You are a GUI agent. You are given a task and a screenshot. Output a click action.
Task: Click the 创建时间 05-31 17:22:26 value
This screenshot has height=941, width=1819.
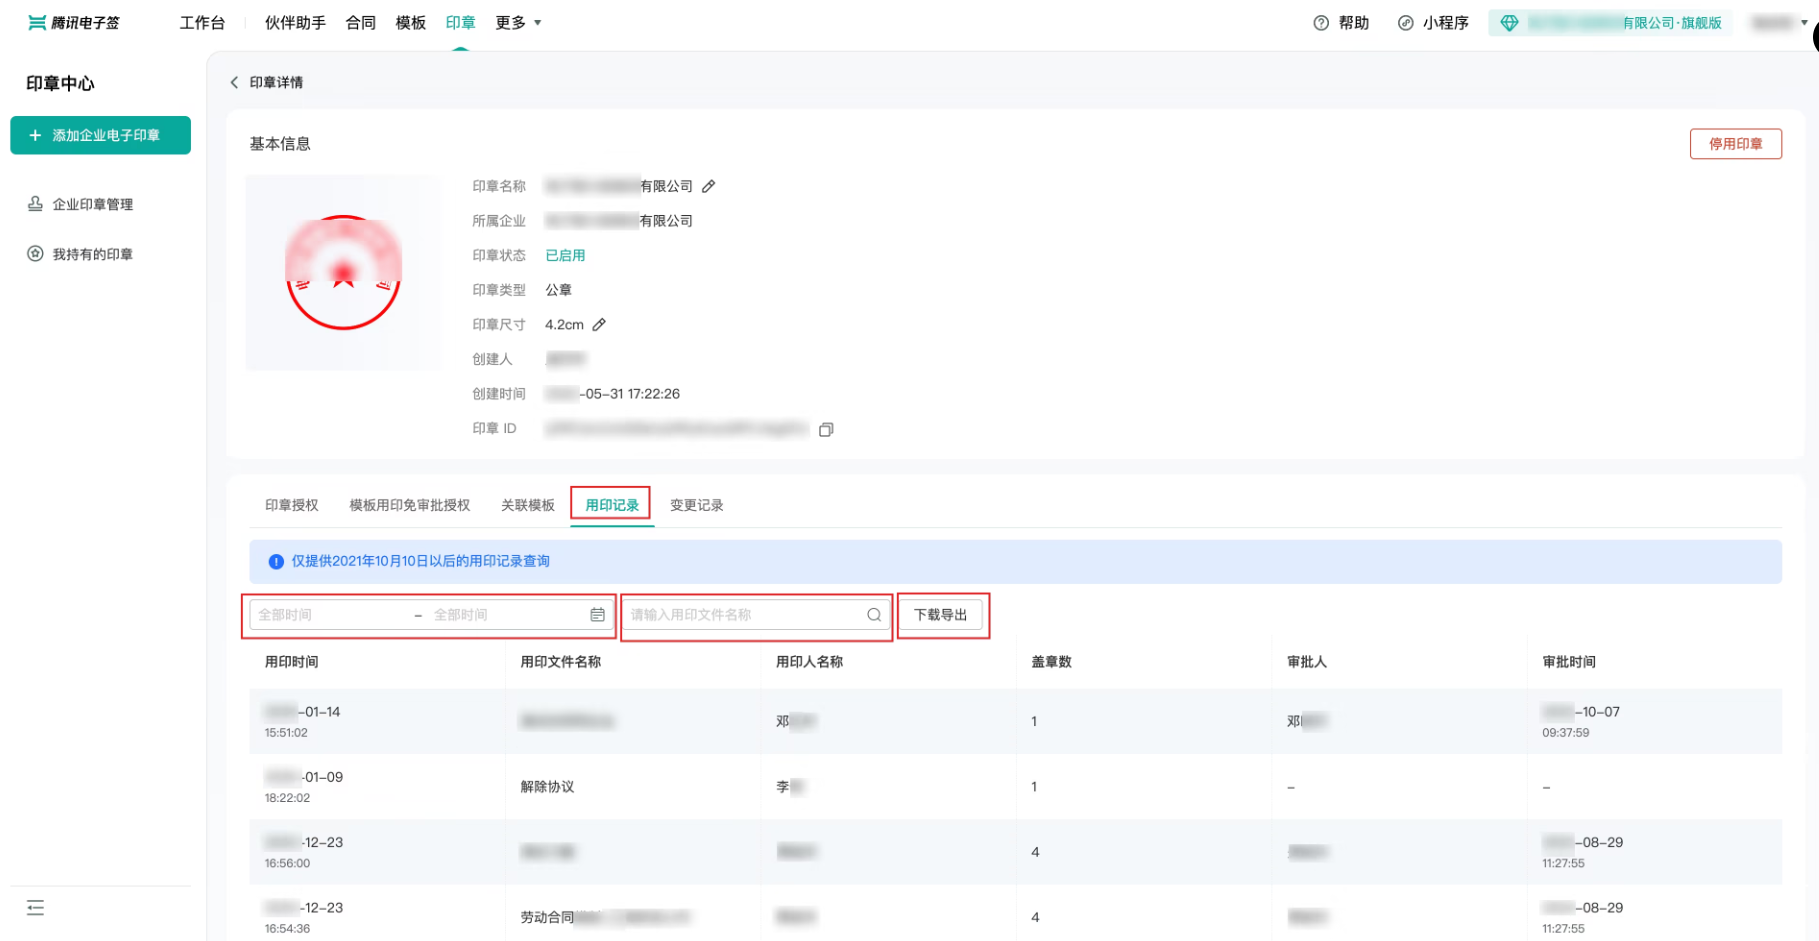coord(612,394)
